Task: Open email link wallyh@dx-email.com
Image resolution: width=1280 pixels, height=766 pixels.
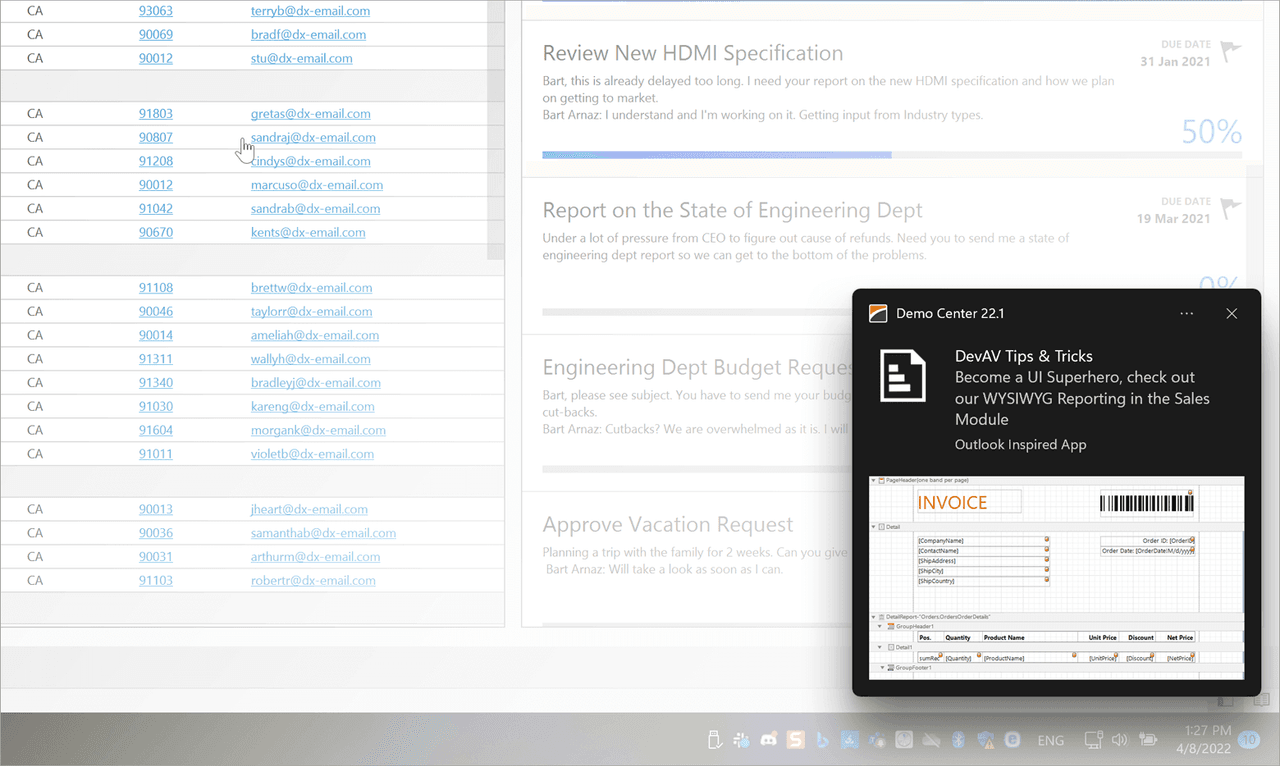Action: (x=311, y=358)
